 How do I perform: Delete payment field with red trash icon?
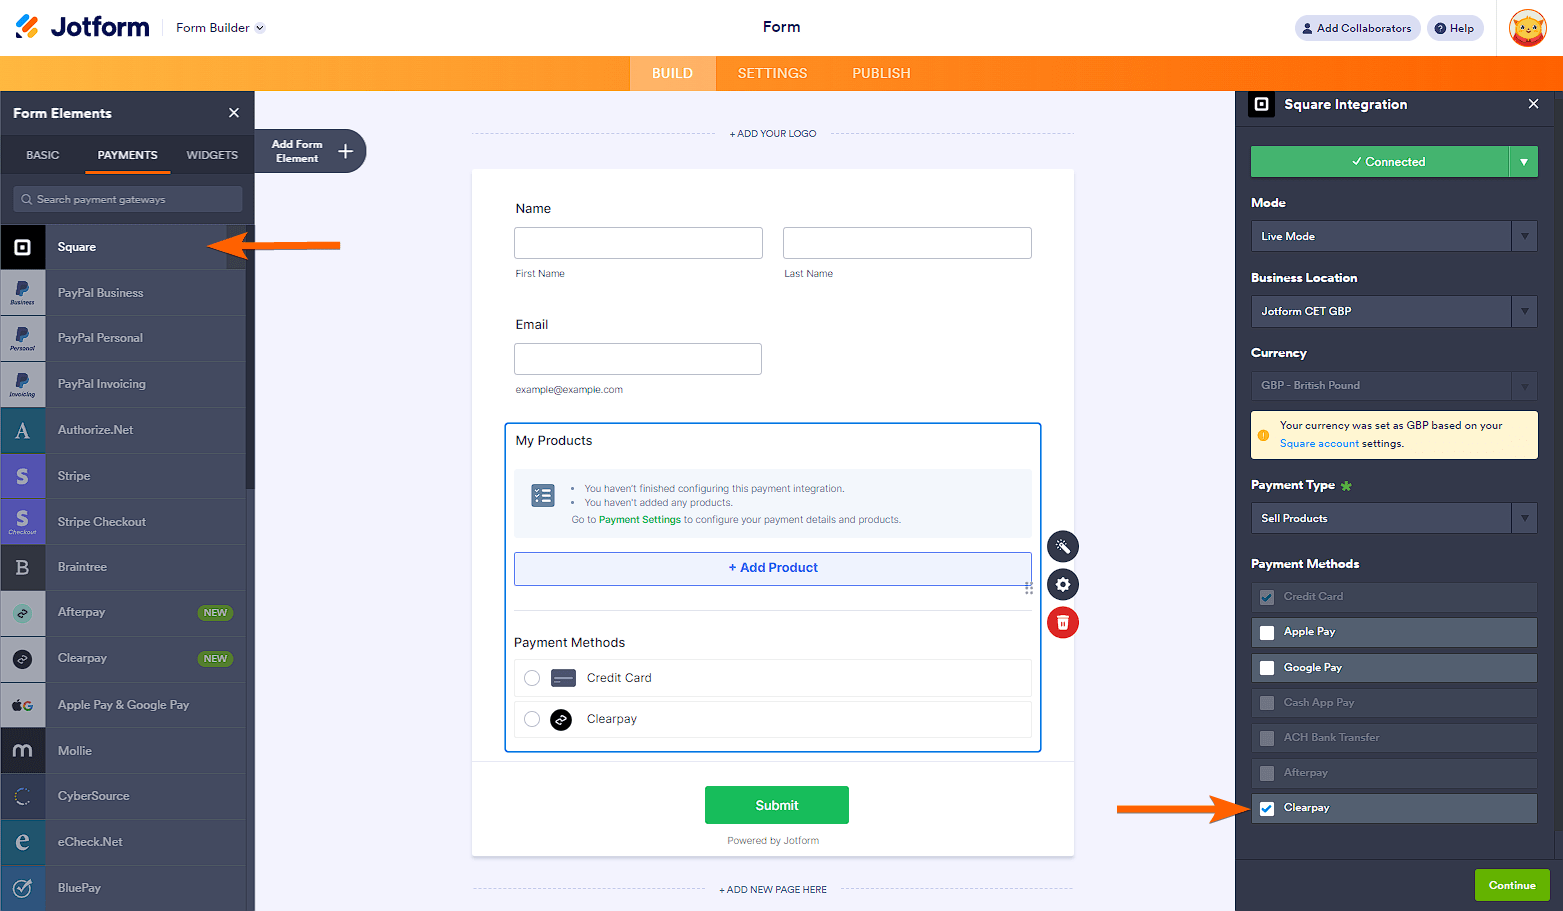click(x=1062, y=623)
